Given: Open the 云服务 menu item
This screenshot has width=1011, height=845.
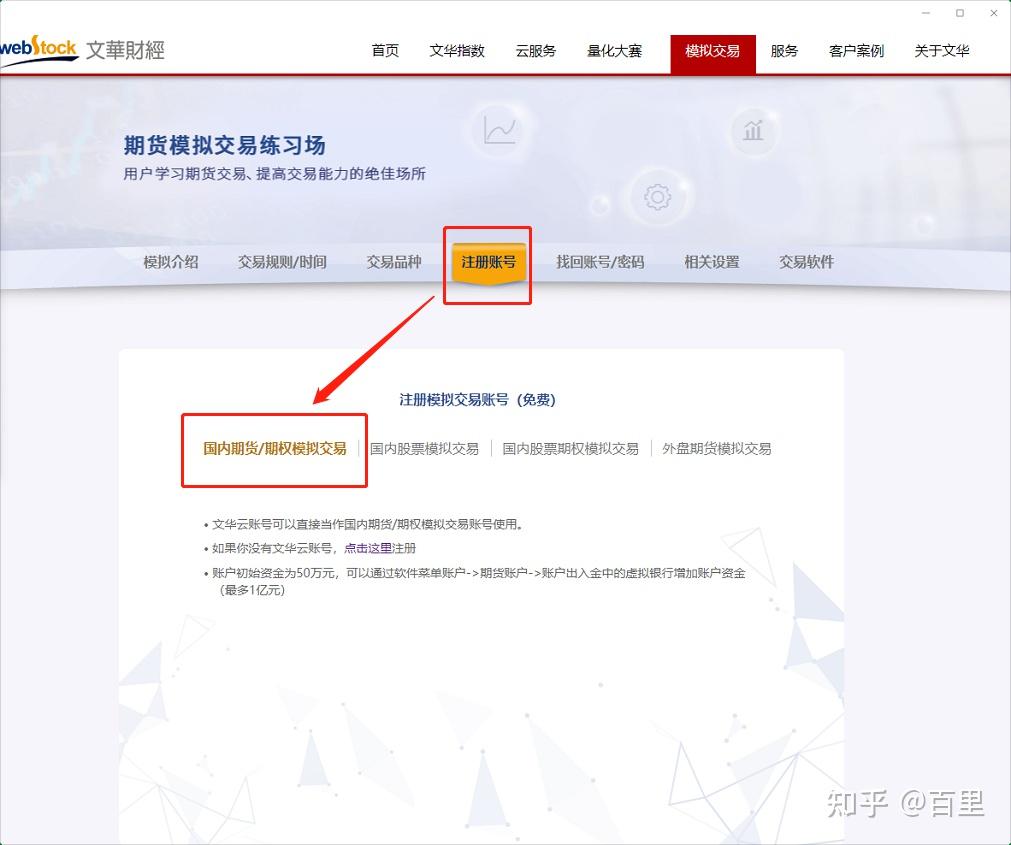Looking at the screenshot, I should click(x=535, y=50).
